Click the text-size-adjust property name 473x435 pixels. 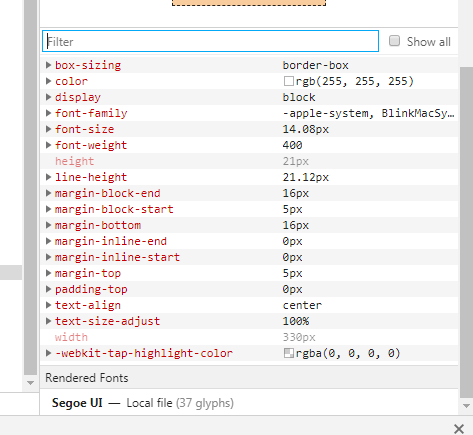[x=107, y=321]
